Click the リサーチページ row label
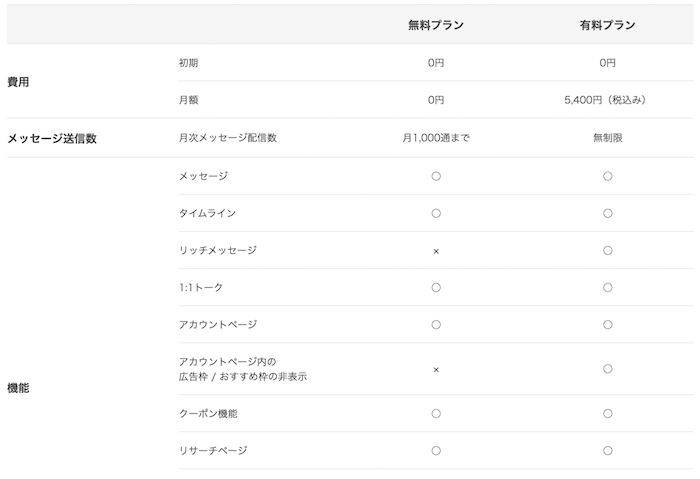Screen dimensions: 700x479 tap(213, 450)
